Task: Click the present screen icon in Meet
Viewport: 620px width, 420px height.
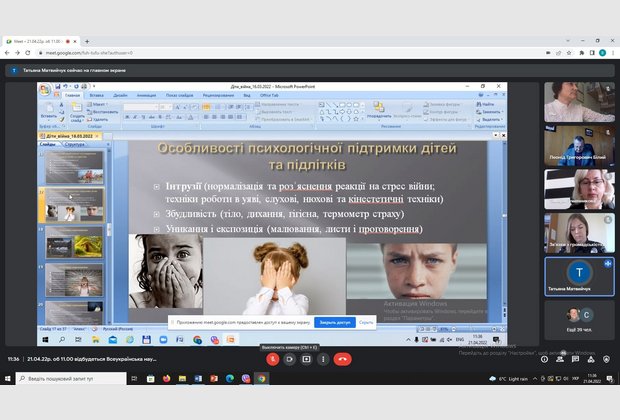Action: [x=307, y=359]
